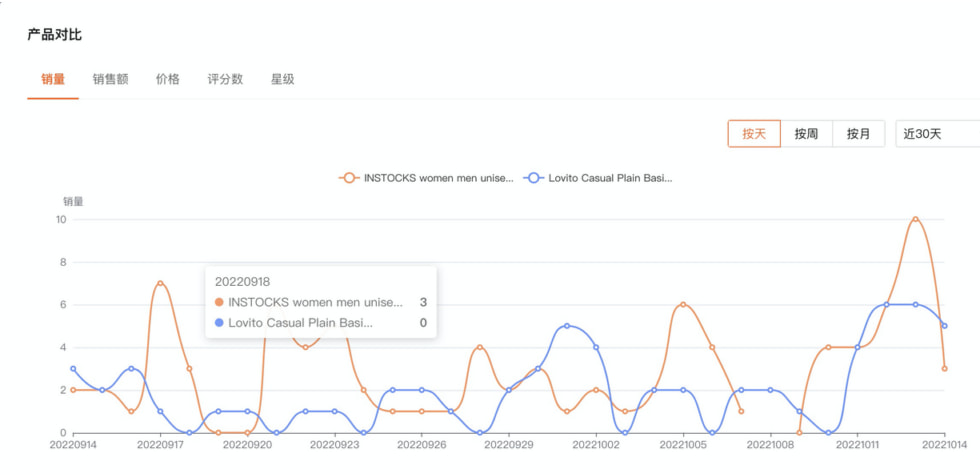The width and height of the screenshot is (980, 475).
Task: Switch to 按周 weekly view
Action: 806,133
